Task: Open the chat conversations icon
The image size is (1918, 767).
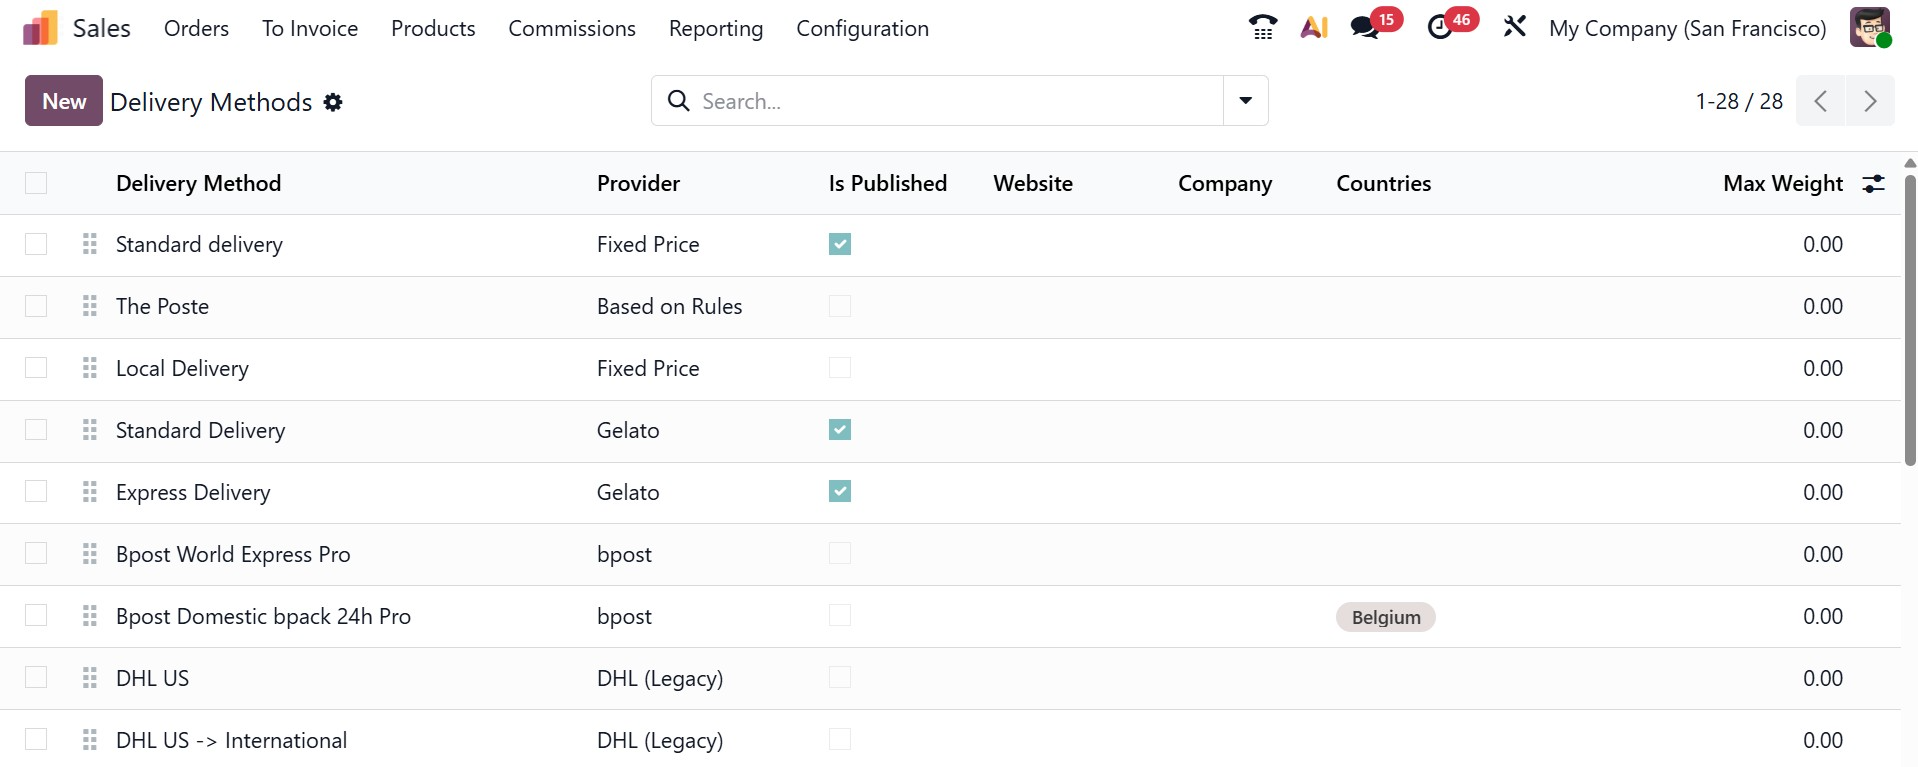Action: 1365,28
